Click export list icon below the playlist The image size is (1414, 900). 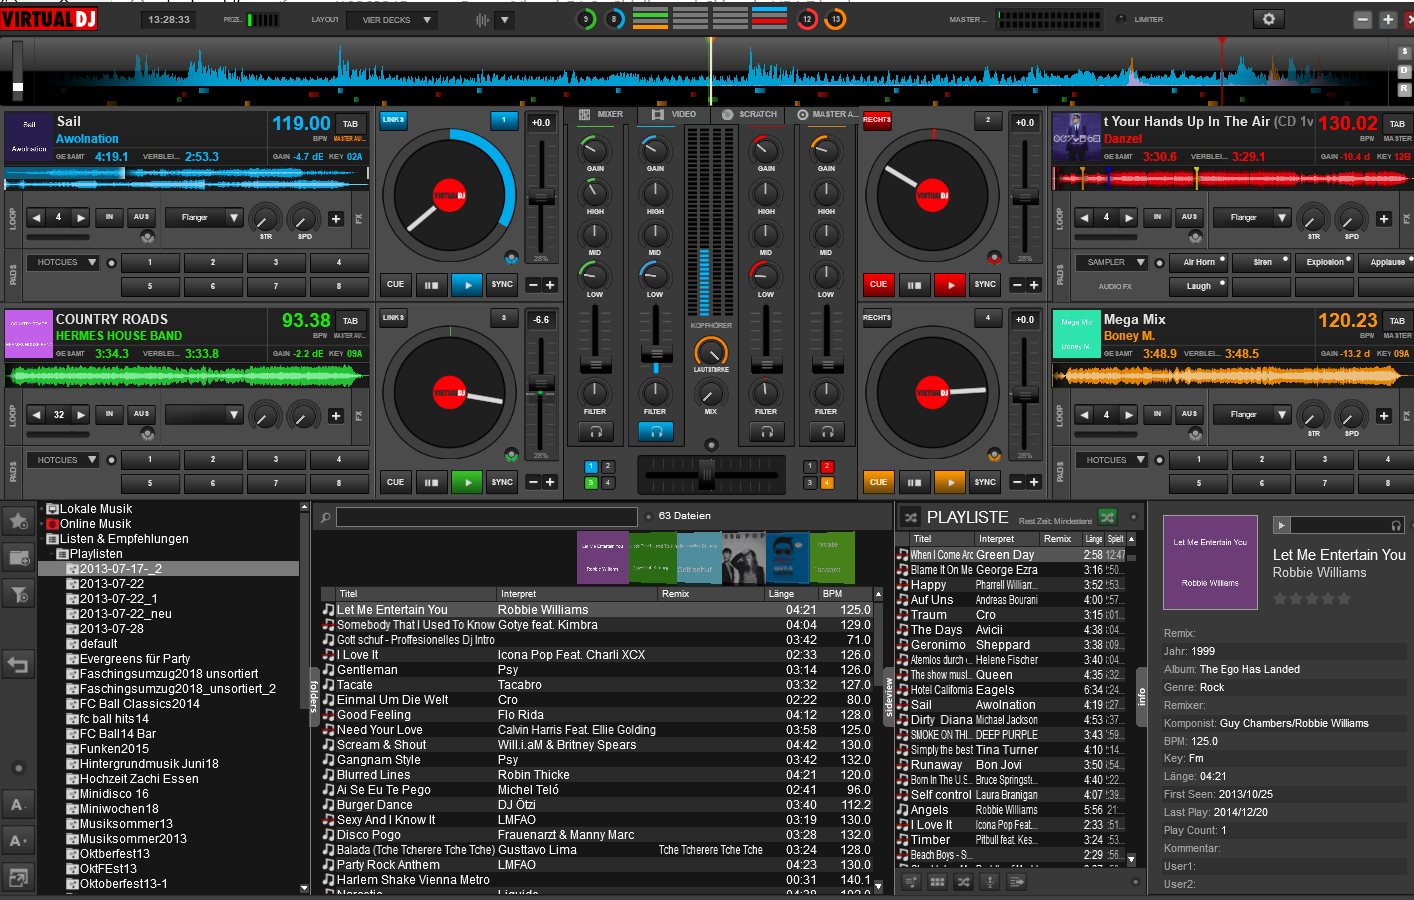[x=1016, y=882]
